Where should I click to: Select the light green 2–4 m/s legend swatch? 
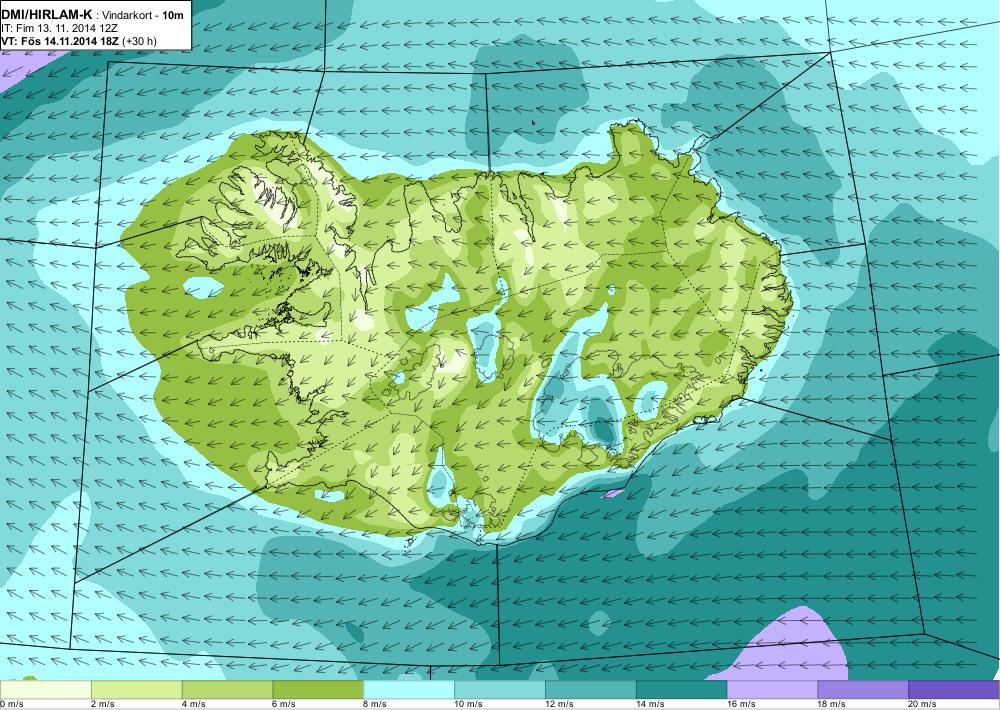(136, 690)
